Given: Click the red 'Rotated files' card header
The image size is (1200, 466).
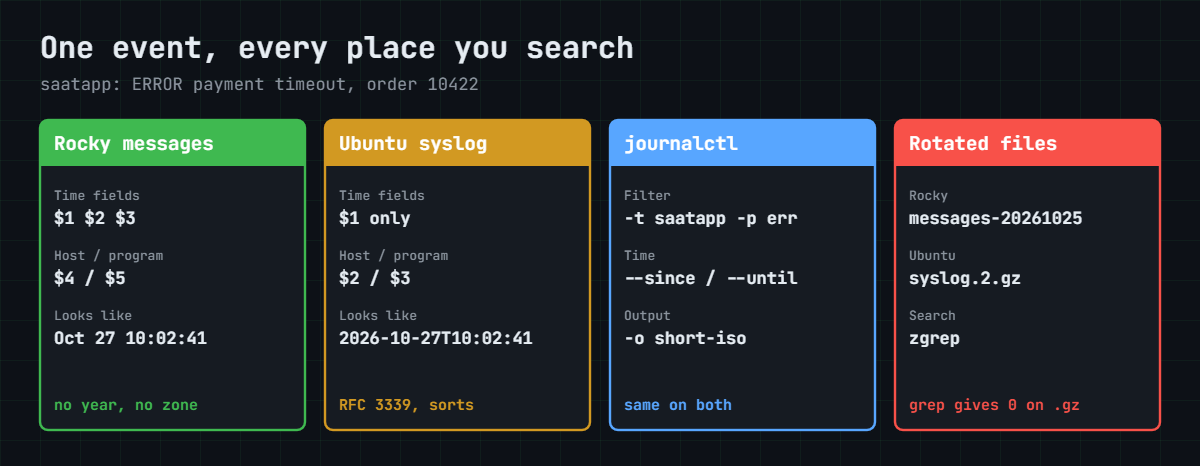Looking at the screenshot, I should [x=1027, y=143].
